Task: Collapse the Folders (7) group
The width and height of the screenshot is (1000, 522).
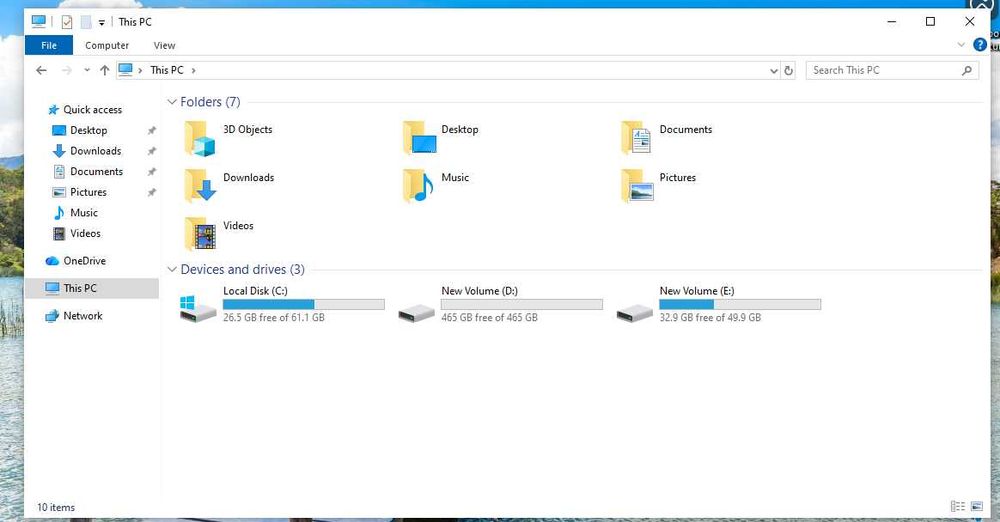Action: pos(172,101)
